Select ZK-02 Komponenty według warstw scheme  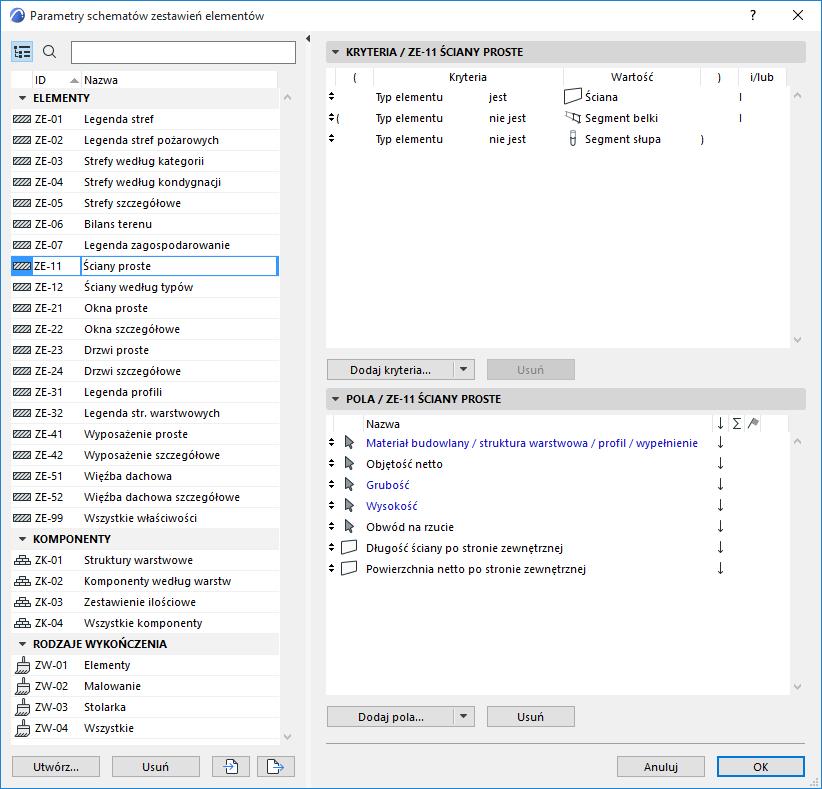click(145, 581)
